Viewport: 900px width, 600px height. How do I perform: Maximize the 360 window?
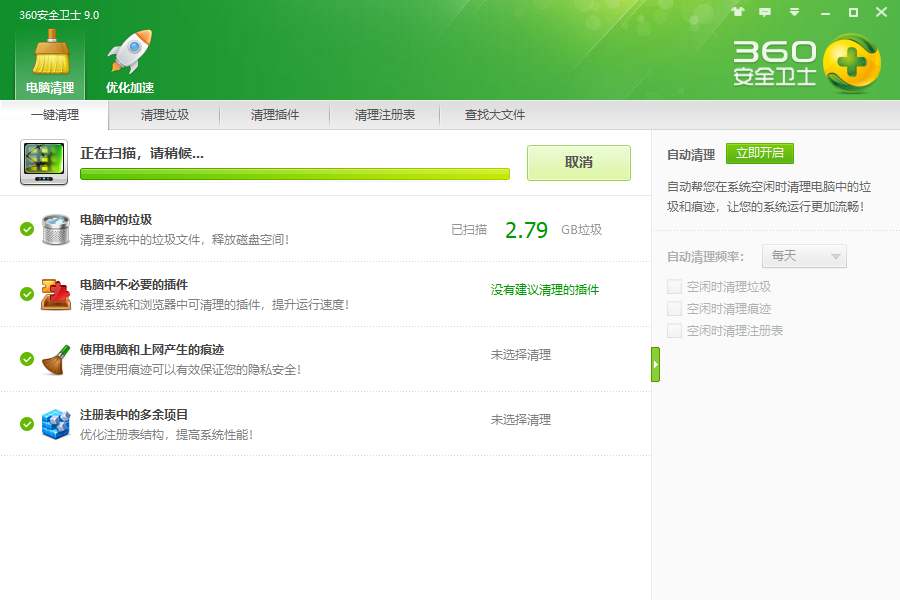(854, 12)
